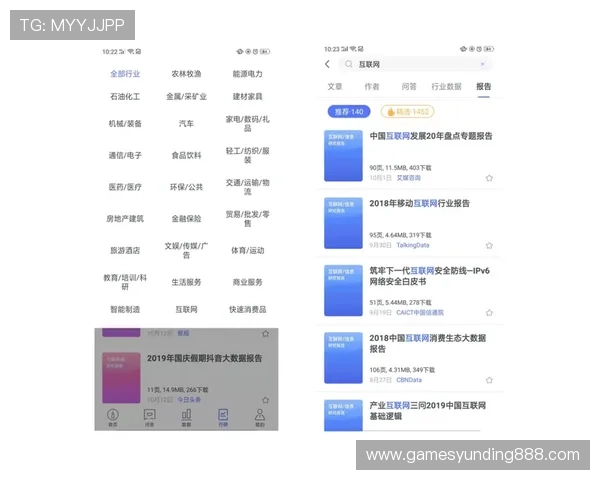Viewport: 600px width, 480px height.
Task: Click inside the 互联网 search input
Action: pyautogui.click(x=415, y=64)
